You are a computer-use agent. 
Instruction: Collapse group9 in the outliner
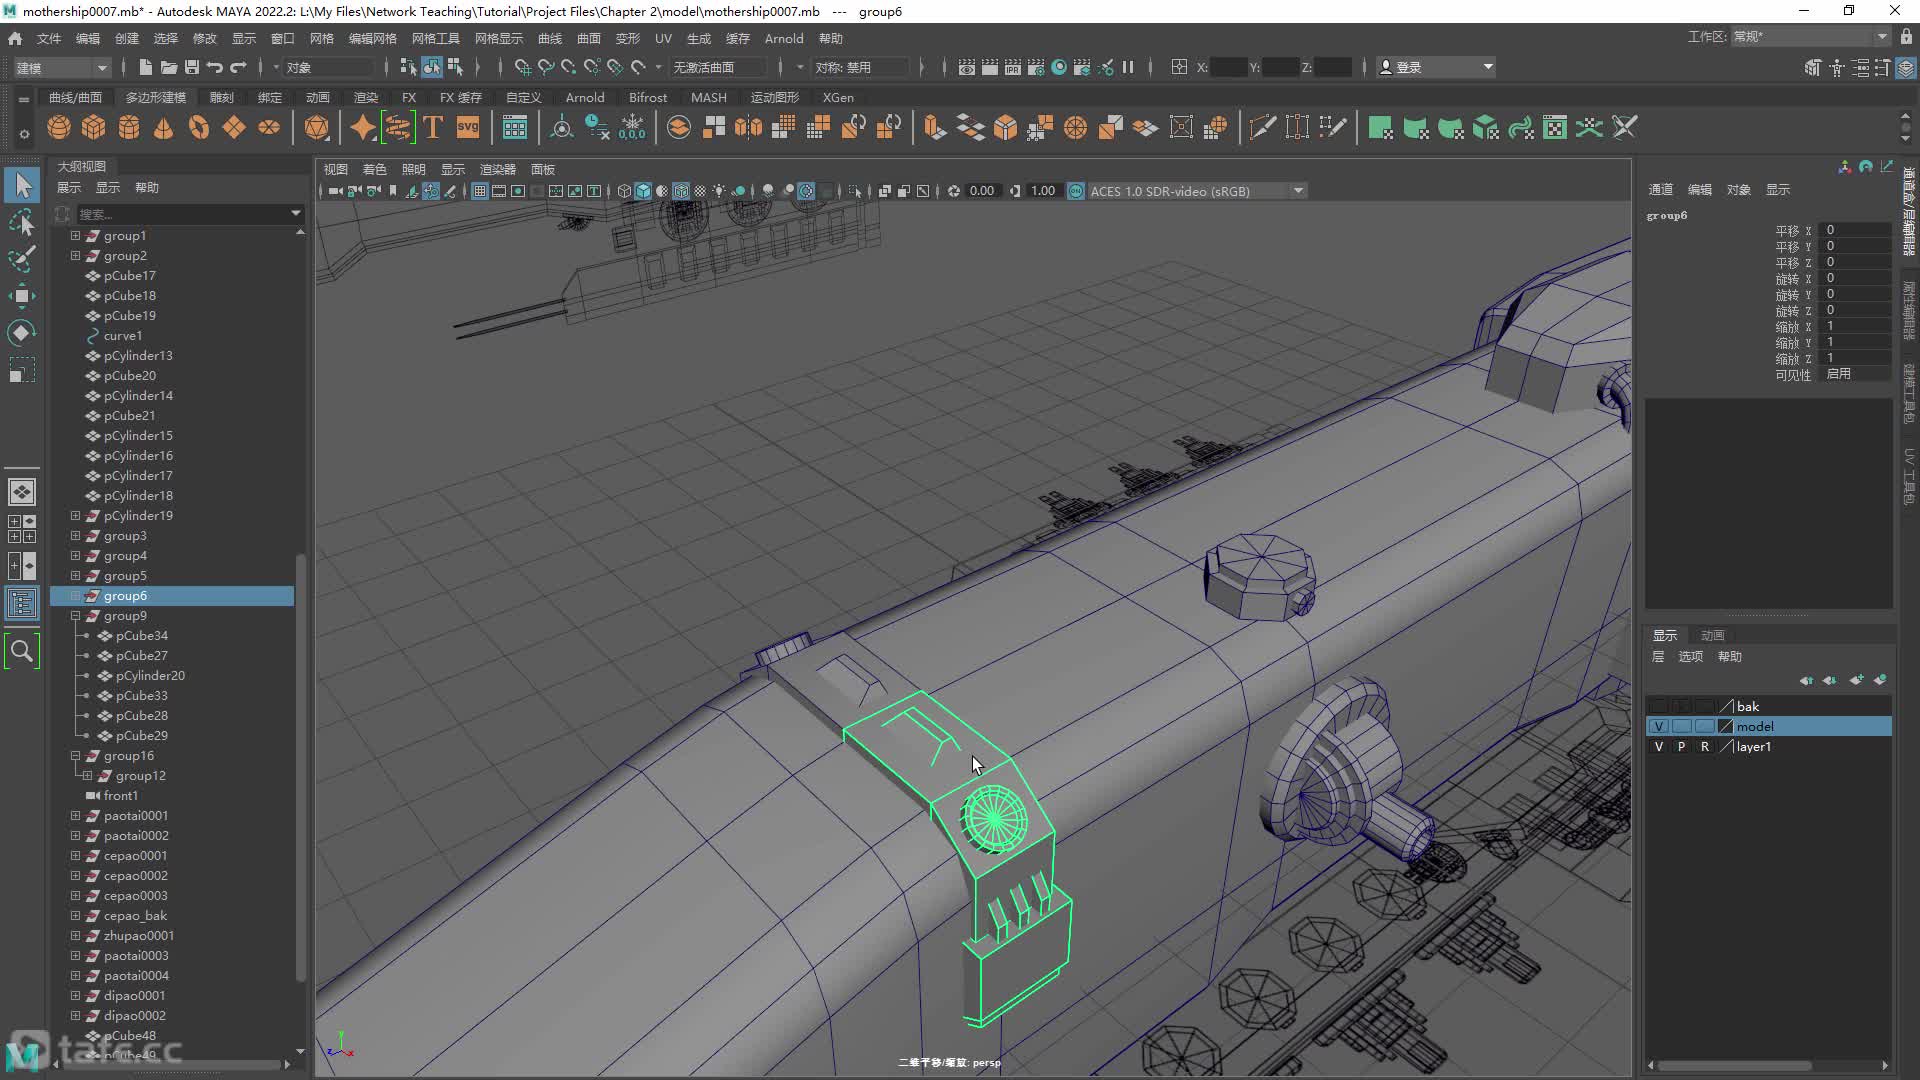coord(75,616)
